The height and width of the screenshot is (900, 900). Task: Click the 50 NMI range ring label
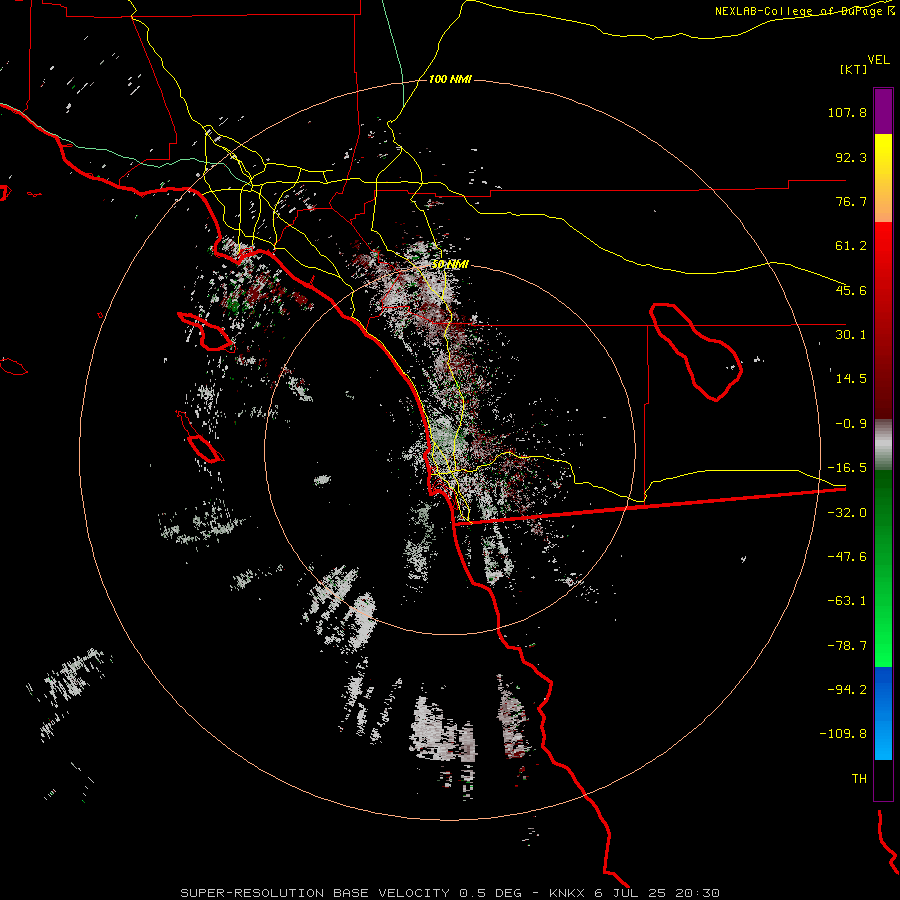(x=450, y=265)
